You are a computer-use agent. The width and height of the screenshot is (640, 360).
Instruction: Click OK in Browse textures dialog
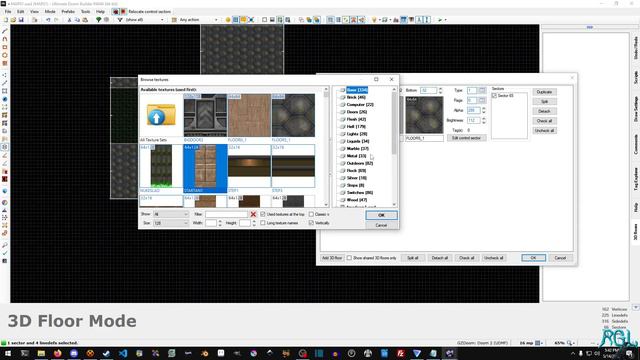tap(381, 215)
